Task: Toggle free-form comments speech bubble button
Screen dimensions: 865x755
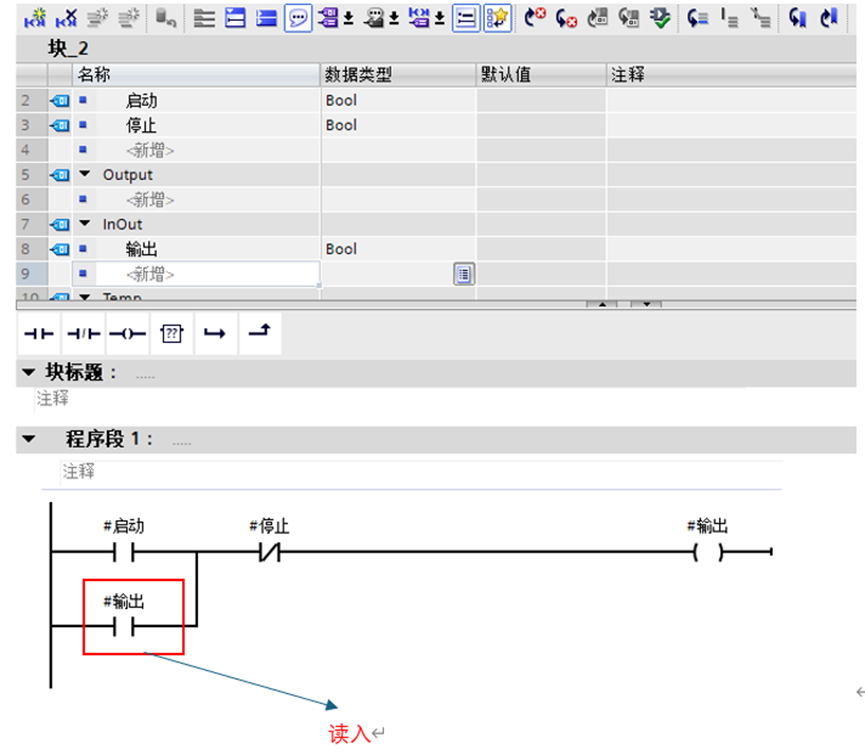Action: [x=298, y=18]
